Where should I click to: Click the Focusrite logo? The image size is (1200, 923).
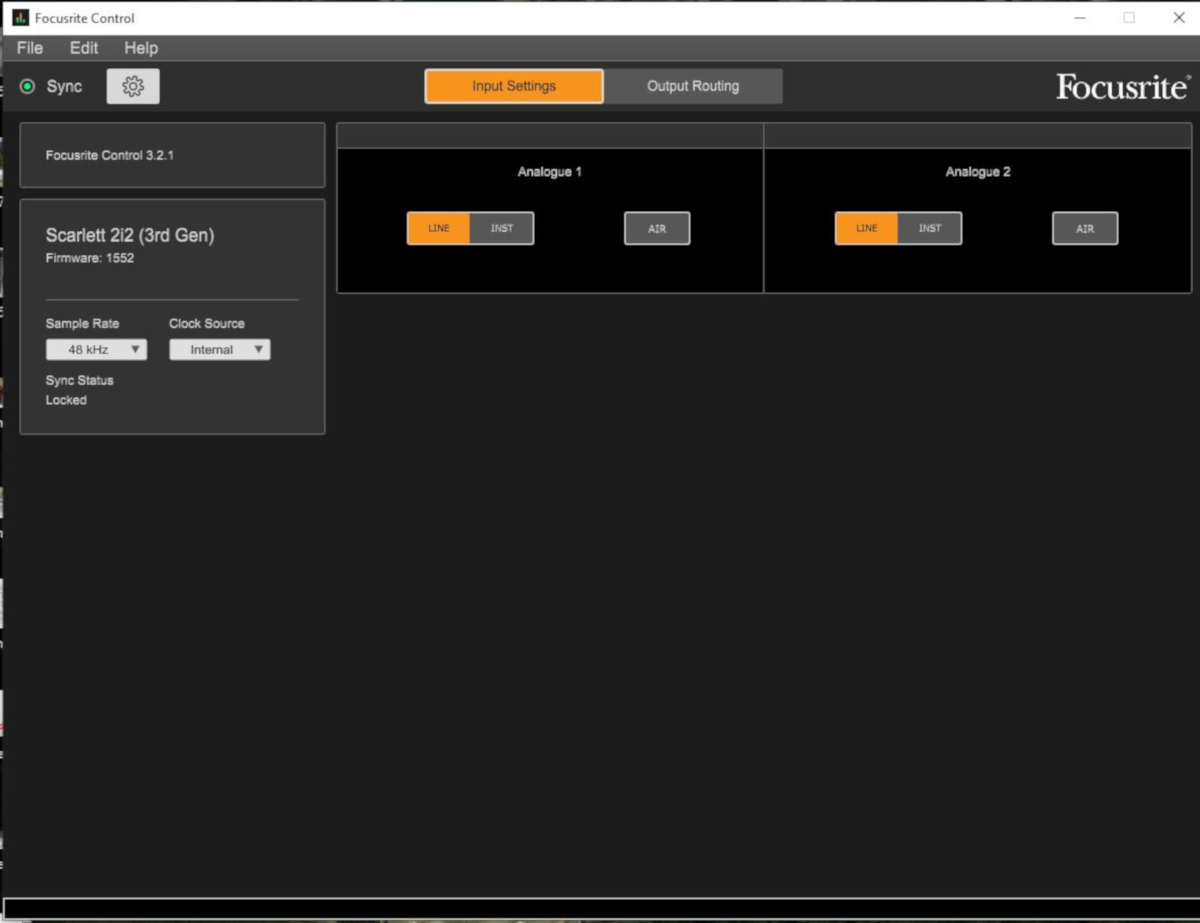coord(1123,87)
